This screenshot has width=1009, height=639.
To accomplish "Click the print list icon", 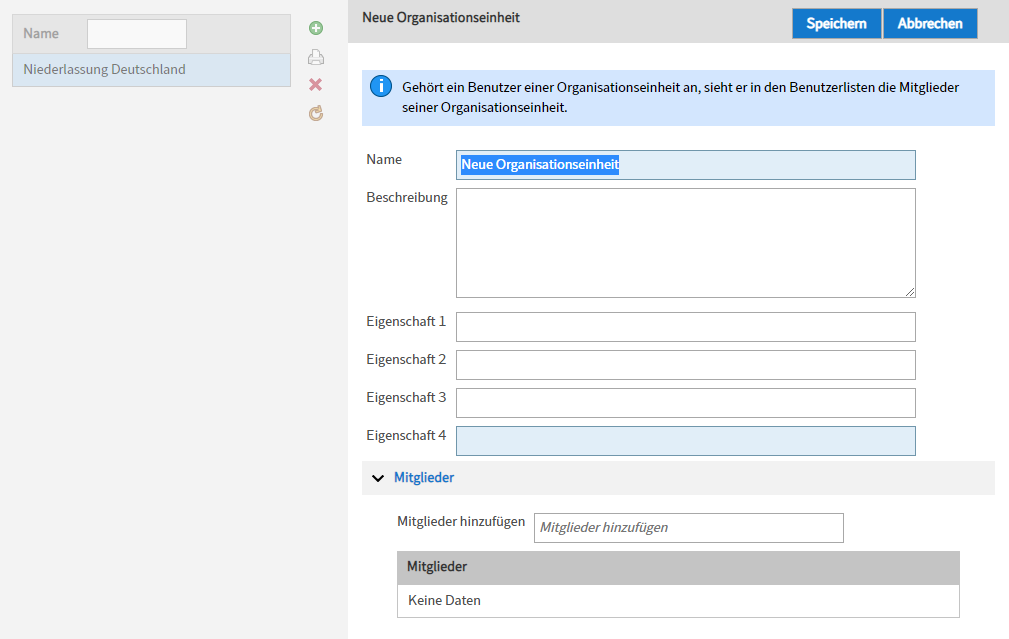I will click(x=315, y=57).
